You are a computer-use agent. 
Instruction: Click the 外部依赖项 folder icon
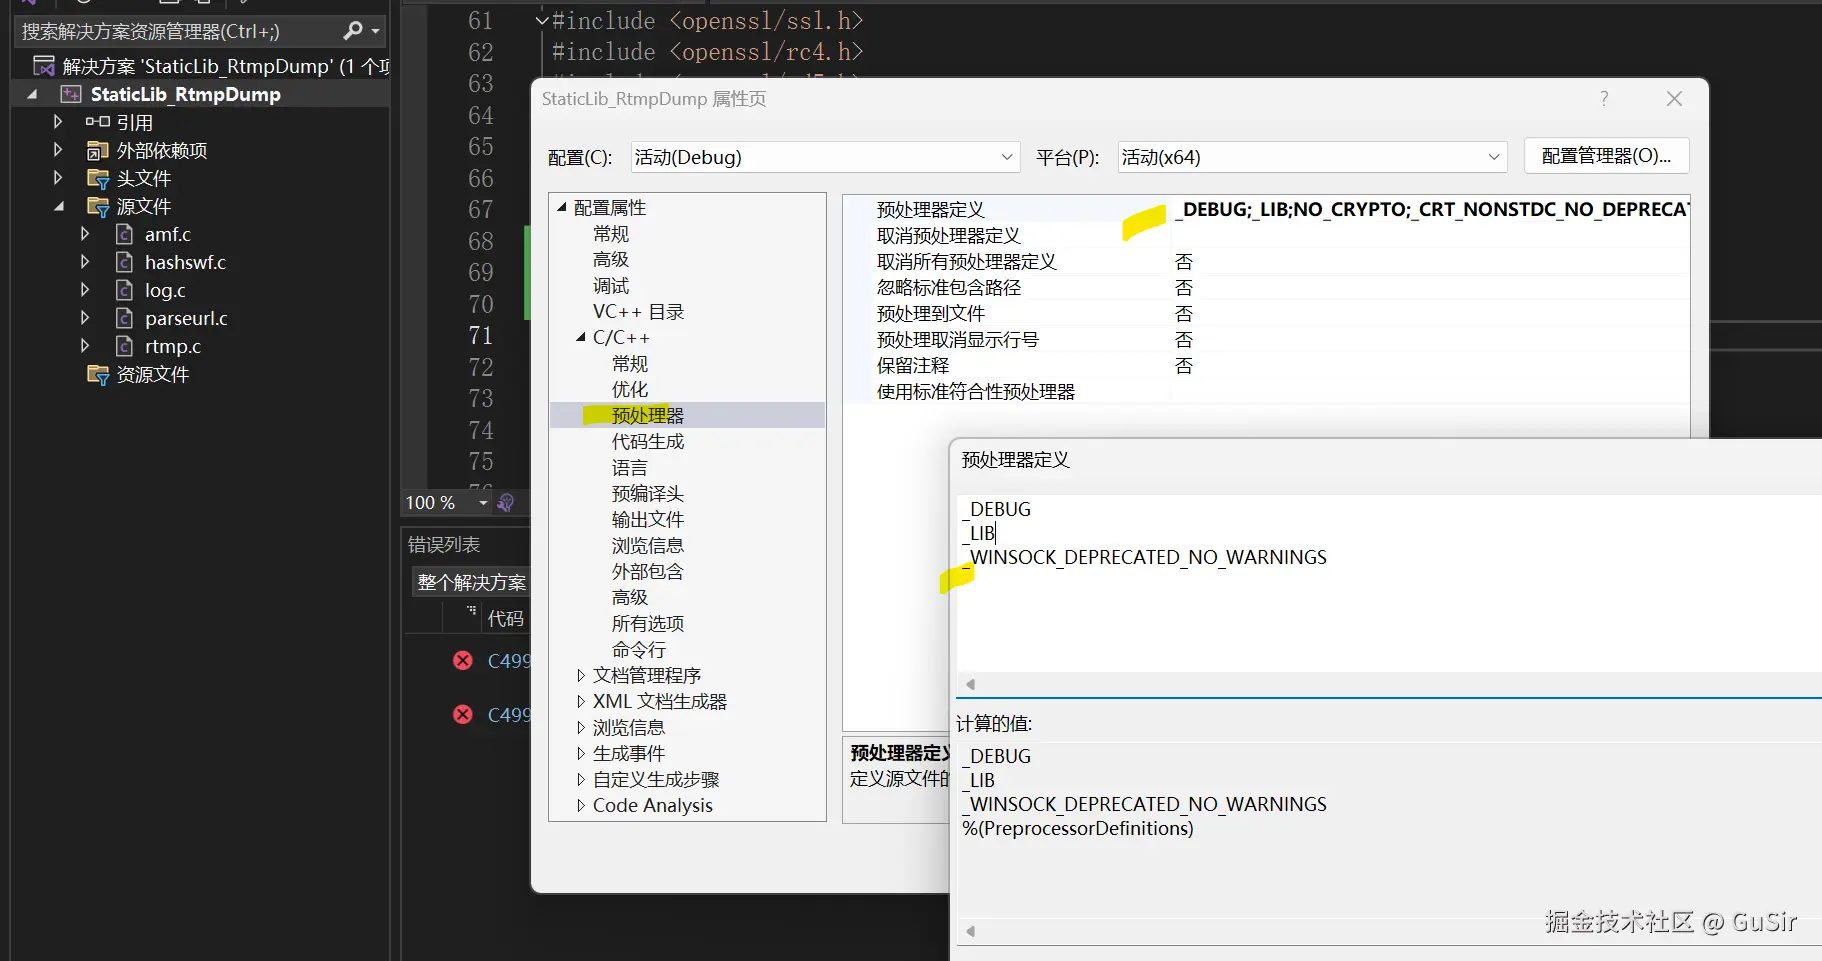pos(98,150)
